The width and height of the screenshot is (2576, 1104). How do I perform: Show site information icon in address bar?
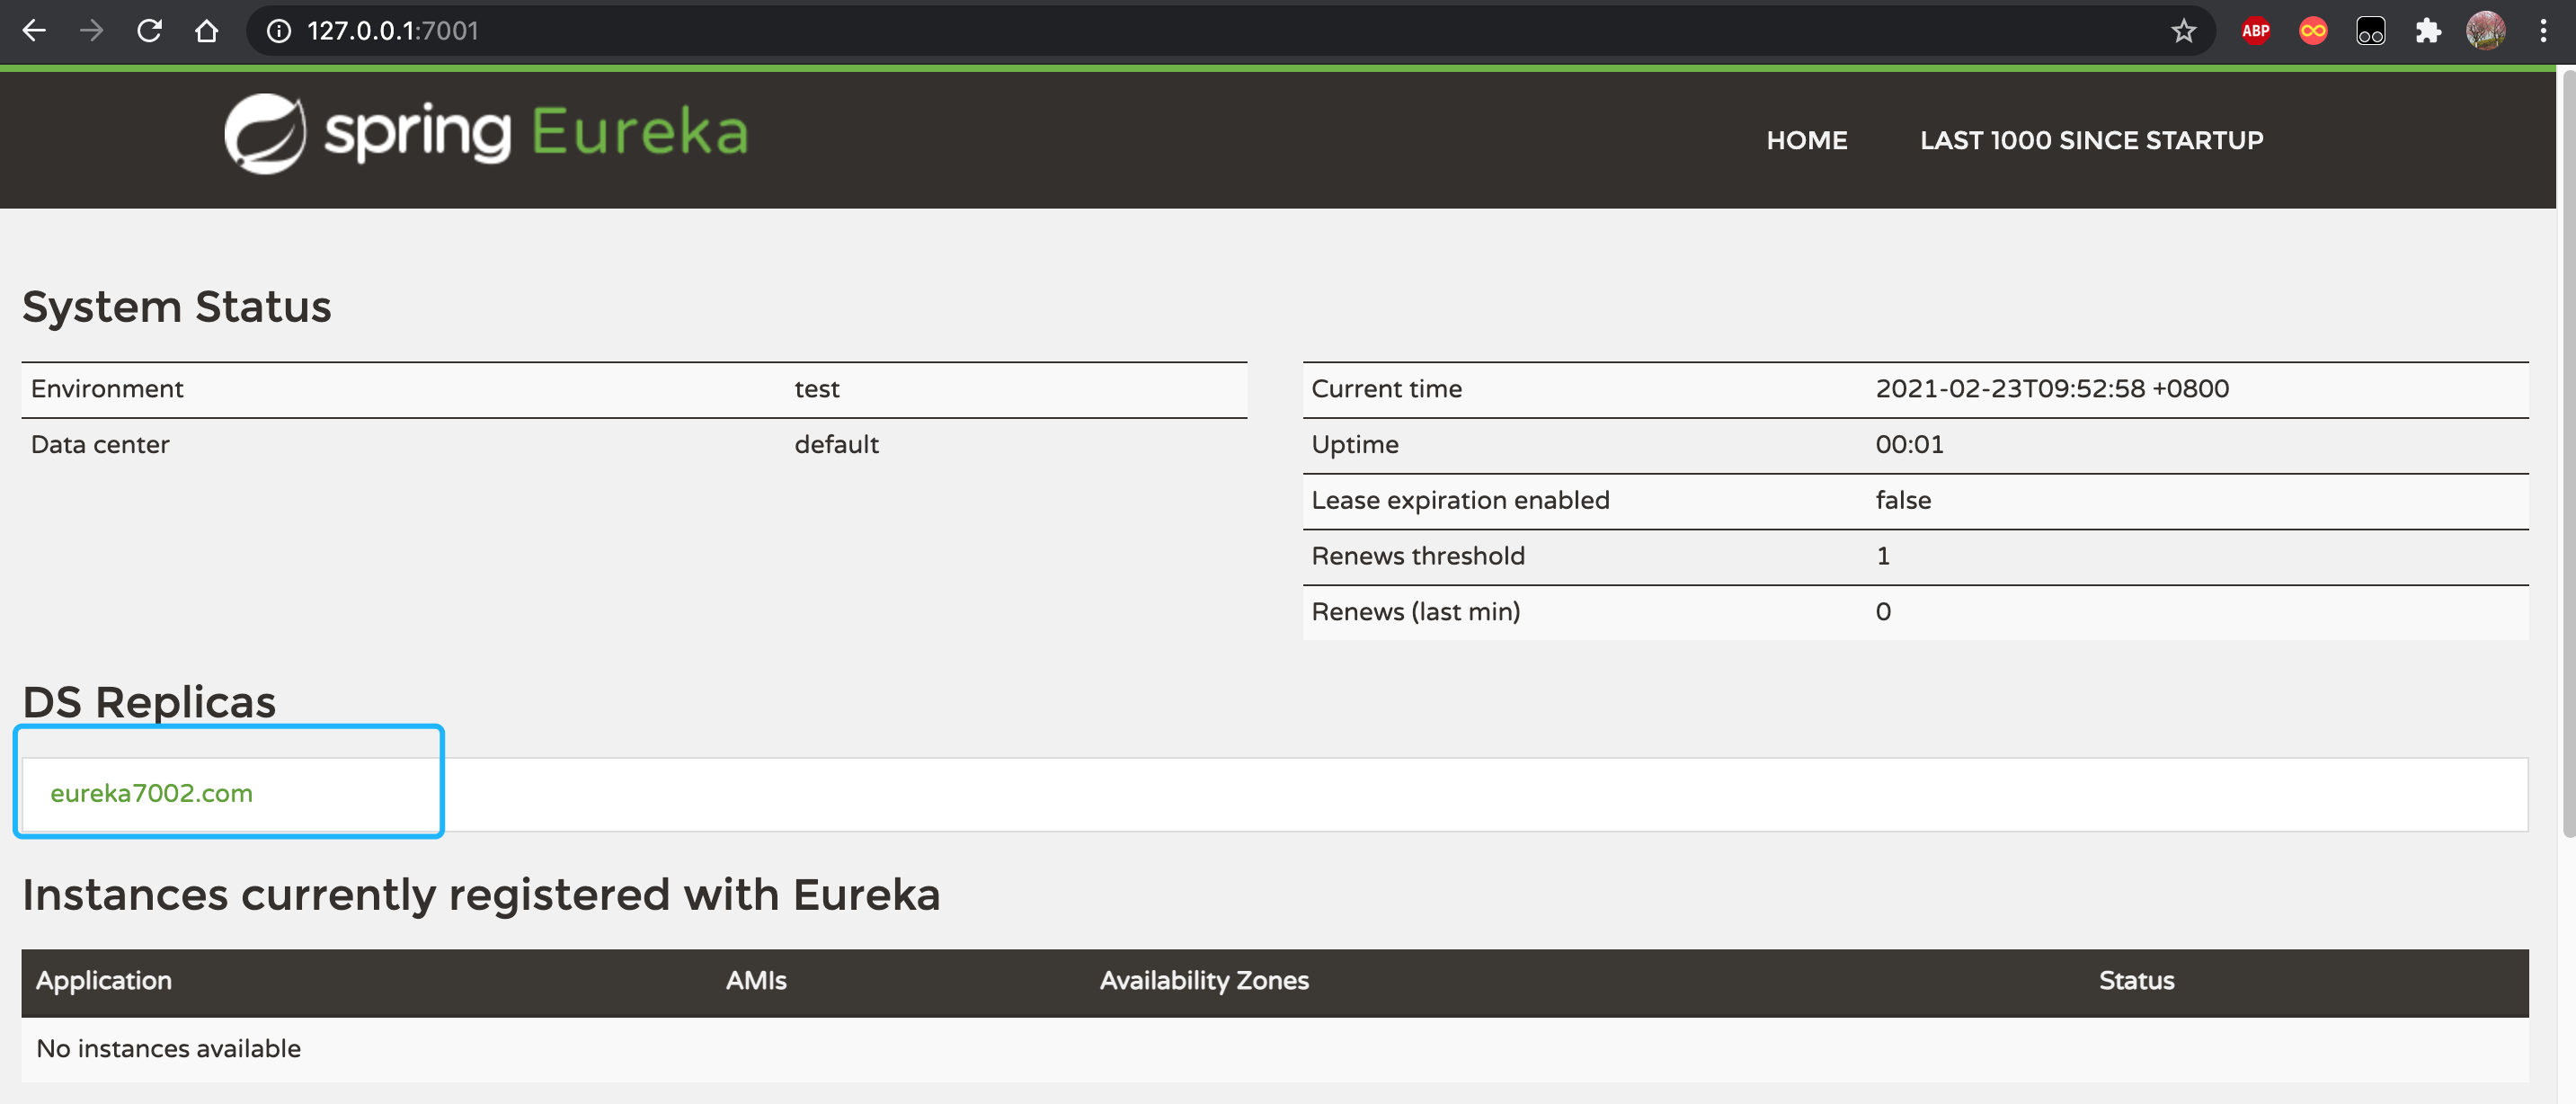click(x=279, y=31)
